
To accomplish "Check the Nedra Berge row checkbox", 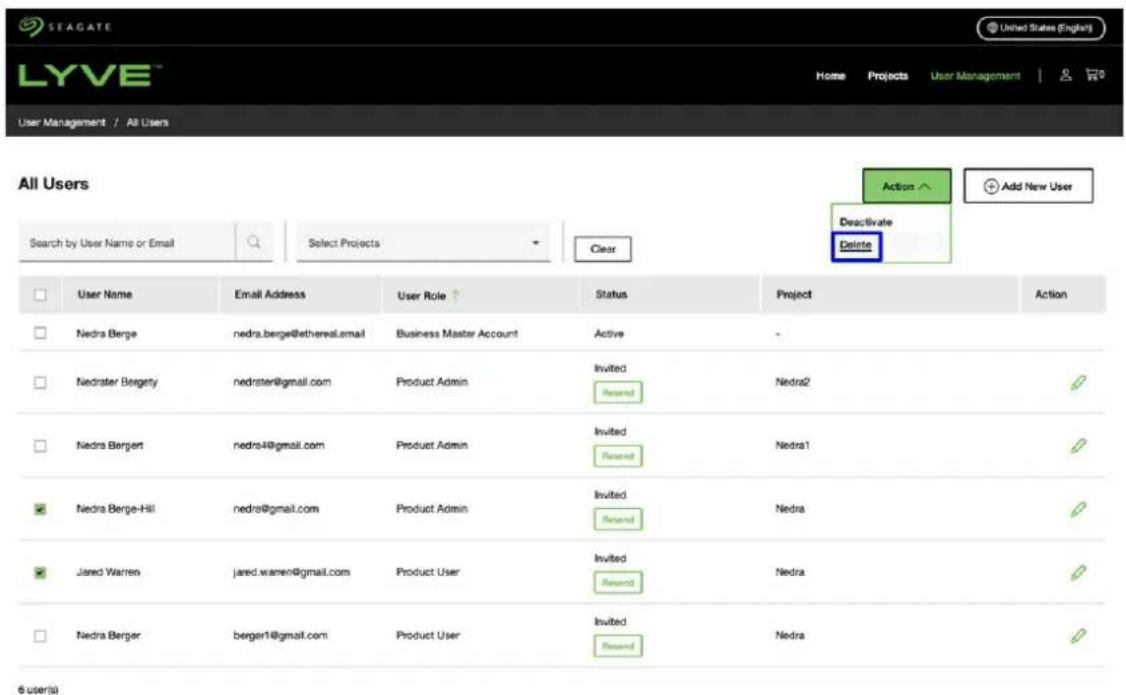I will (40, 333).
